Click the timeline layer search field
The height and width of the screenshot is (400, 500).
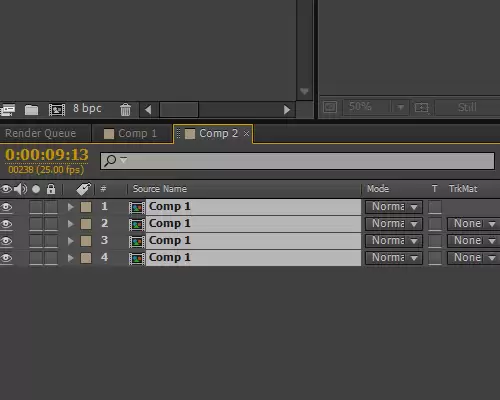point(297,161)
